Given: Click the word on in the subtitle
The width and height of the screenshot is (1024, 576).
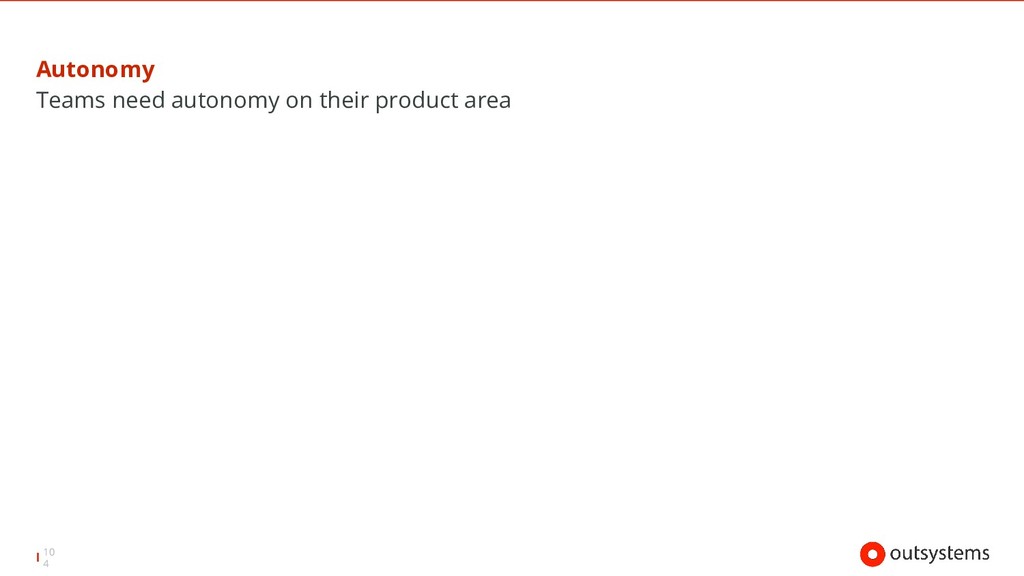Looking at the screenshot, I should pyautogui.click(x=299, y=101).
